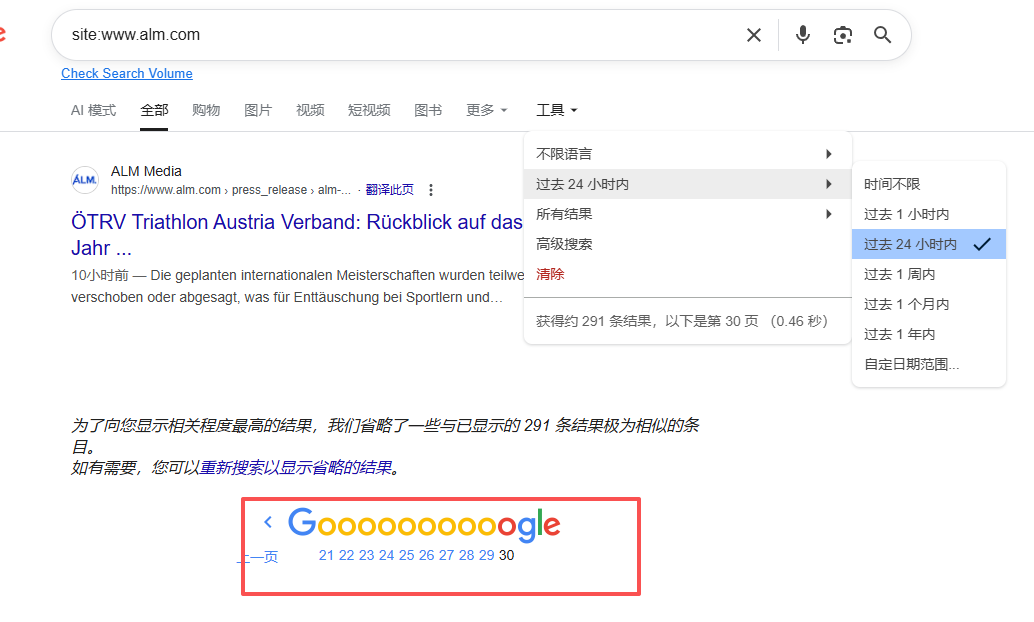Go to results page 25
Image resolution: width=1034 pixels, height=622 pixels.
point(406,555)
